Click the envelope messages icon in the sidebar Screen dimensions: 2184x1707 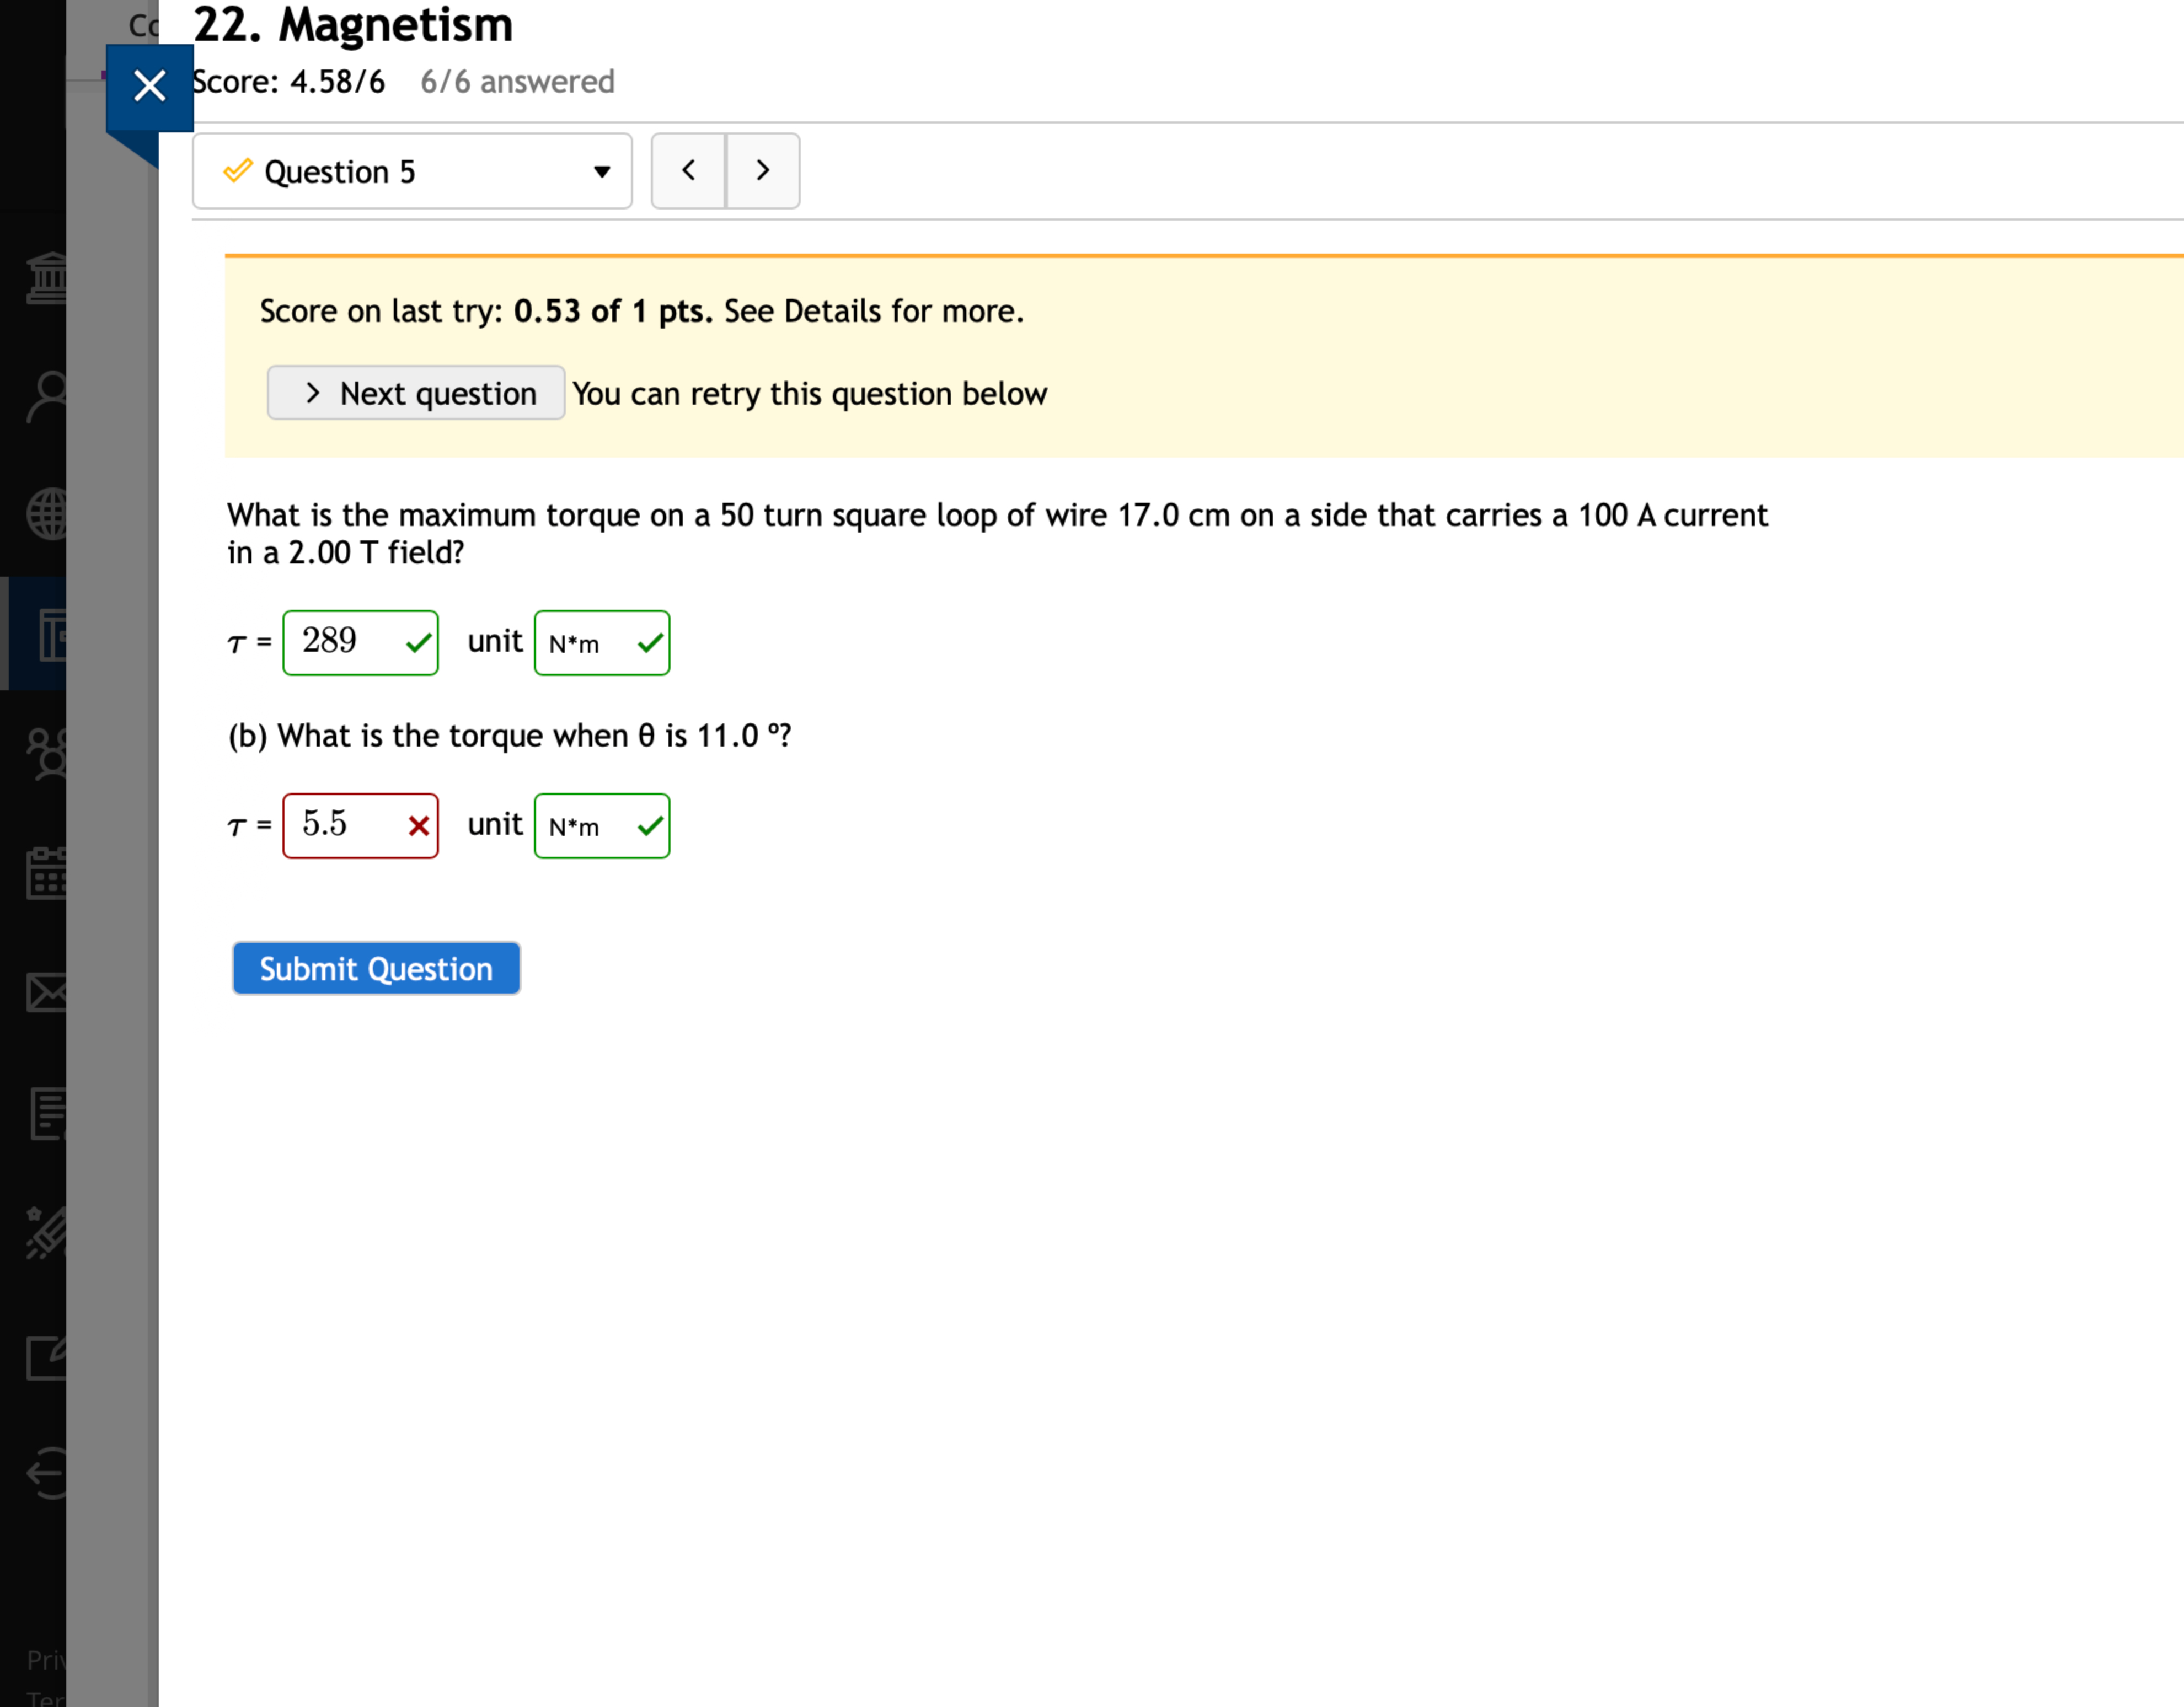pyautogui.click(x=47, y=993)
